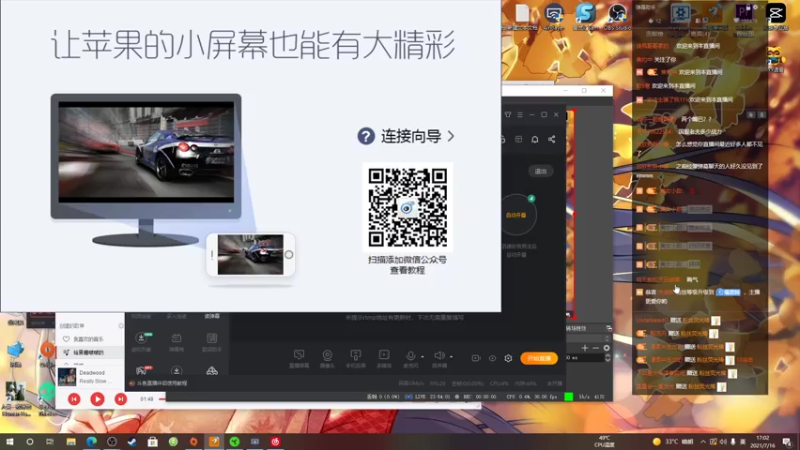Select 我喜欢的音乐 playlist with heart icon

pyautogui.click(x=88, y=339)
